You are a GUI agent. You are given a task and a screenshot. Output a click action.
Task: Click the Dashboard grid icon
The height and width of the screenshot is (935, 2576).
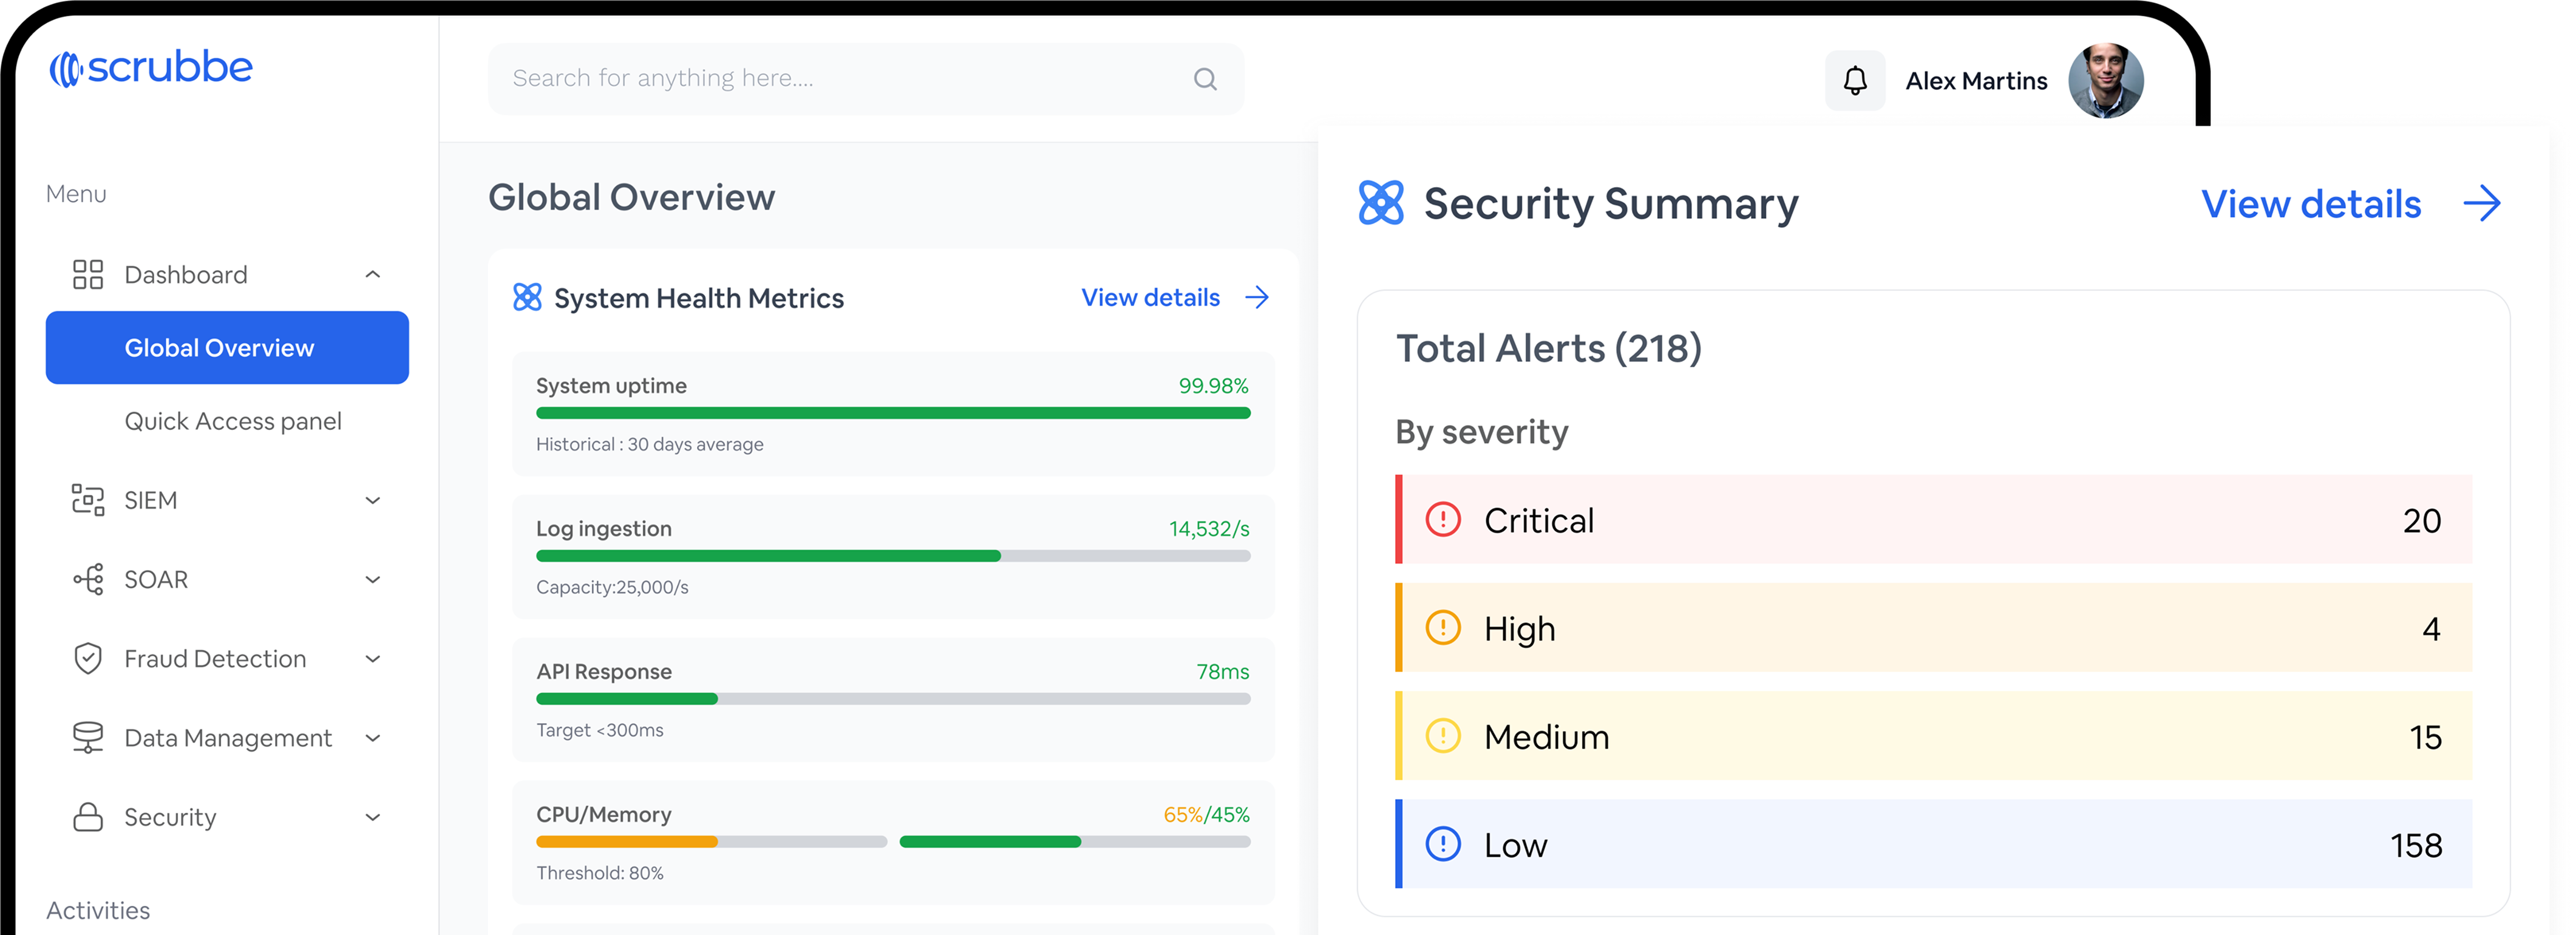(88, 274)
